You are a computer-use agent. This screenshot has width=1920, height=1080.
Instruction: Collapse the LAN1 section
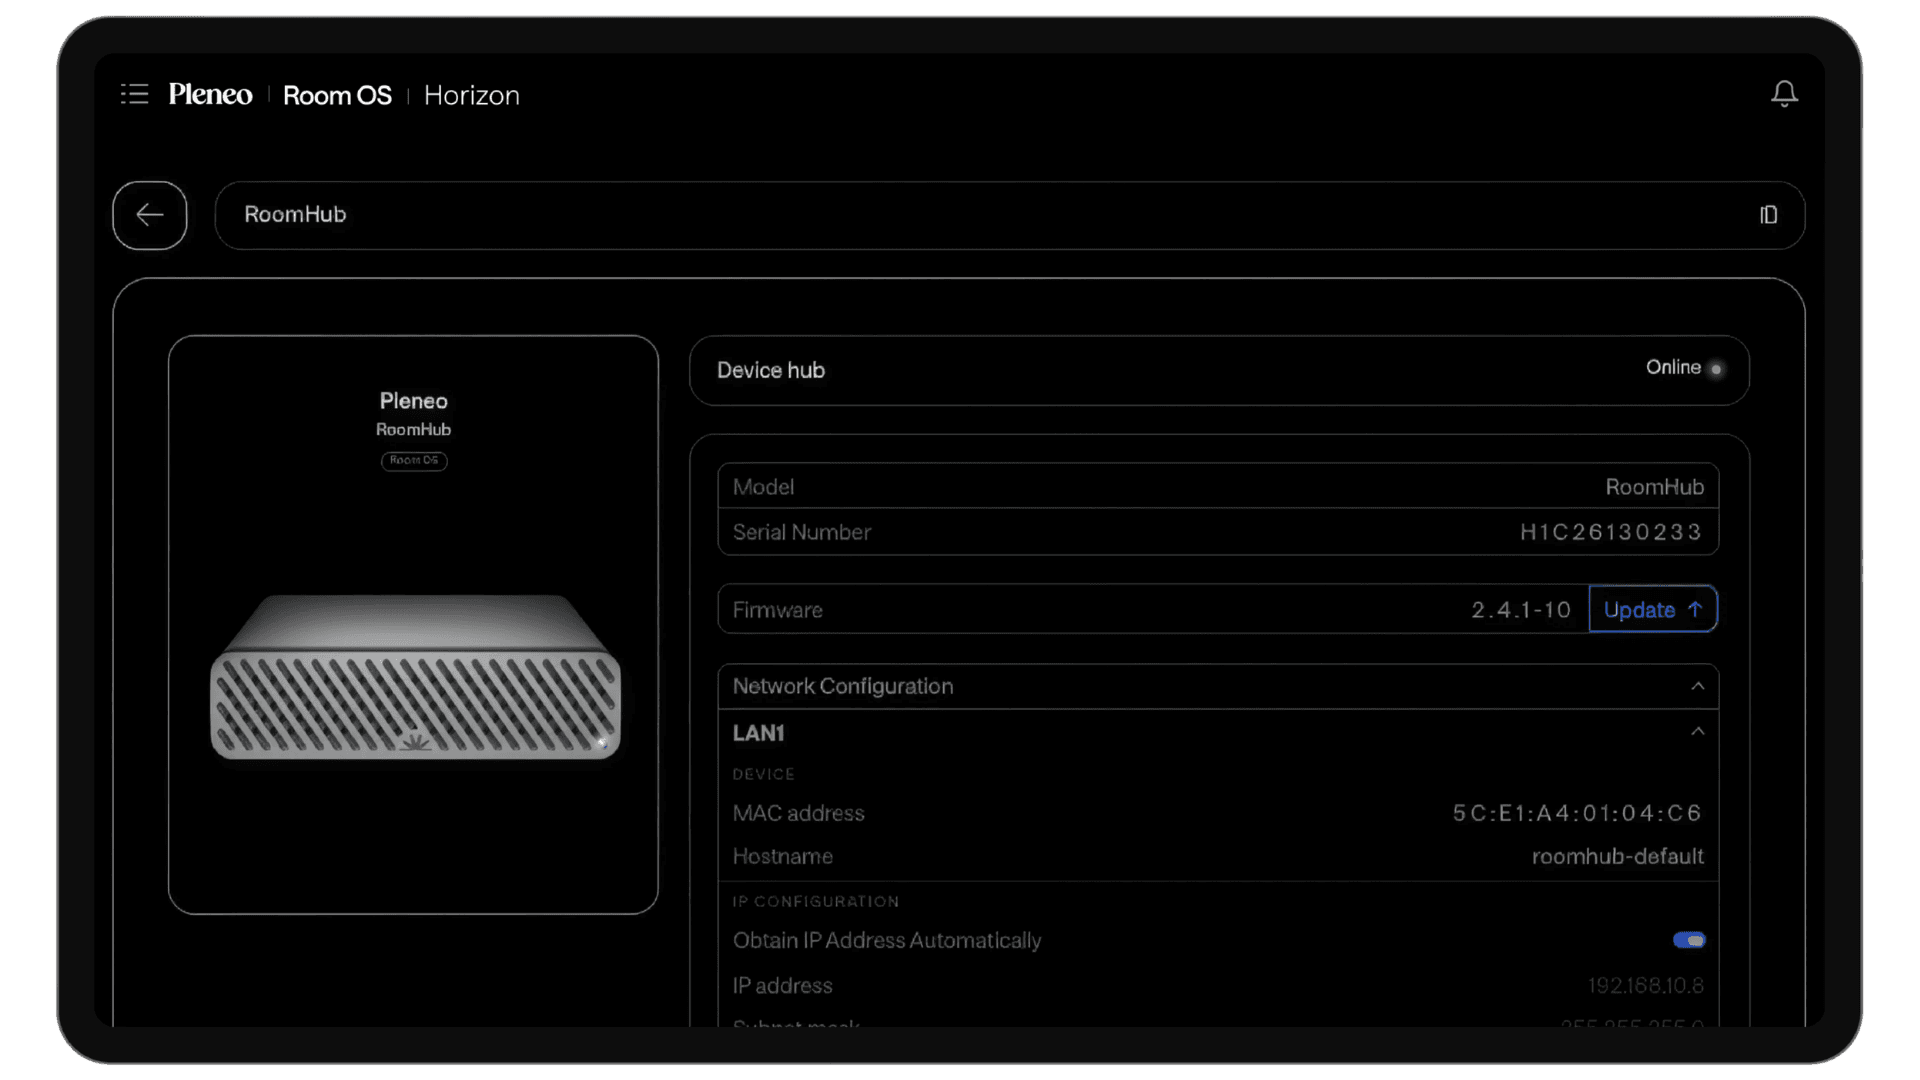point(1697,732)
